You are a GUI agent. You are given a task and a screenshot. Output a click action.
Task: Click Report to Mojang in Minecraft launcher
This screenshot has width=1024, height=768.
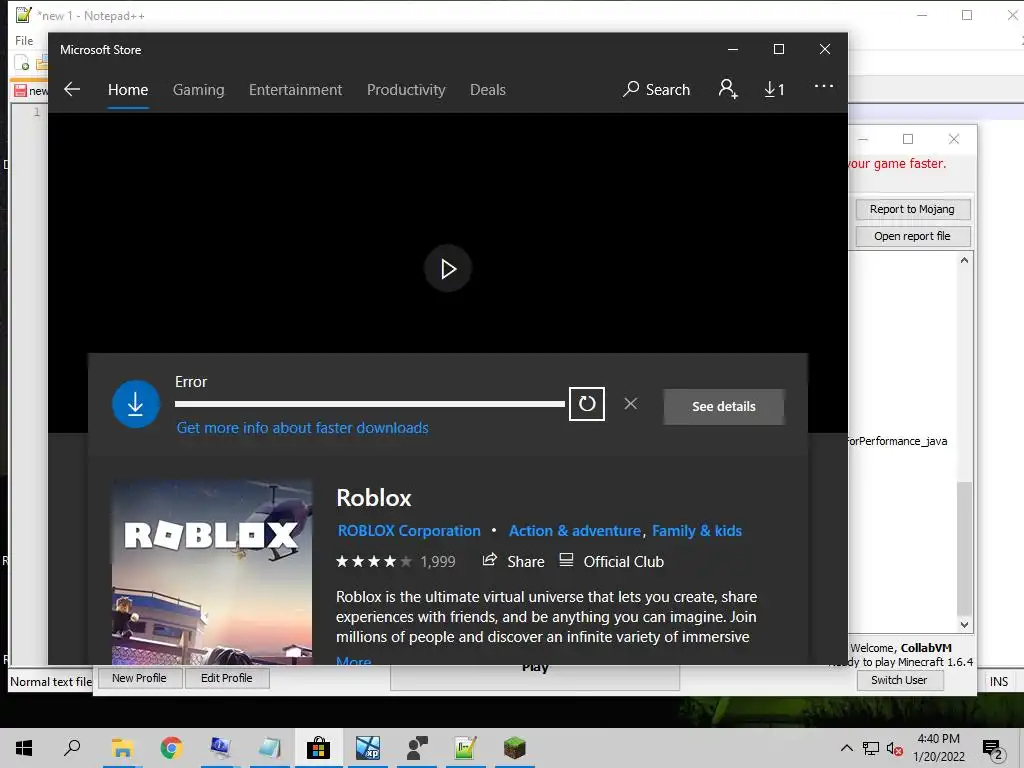click(912, 209)
